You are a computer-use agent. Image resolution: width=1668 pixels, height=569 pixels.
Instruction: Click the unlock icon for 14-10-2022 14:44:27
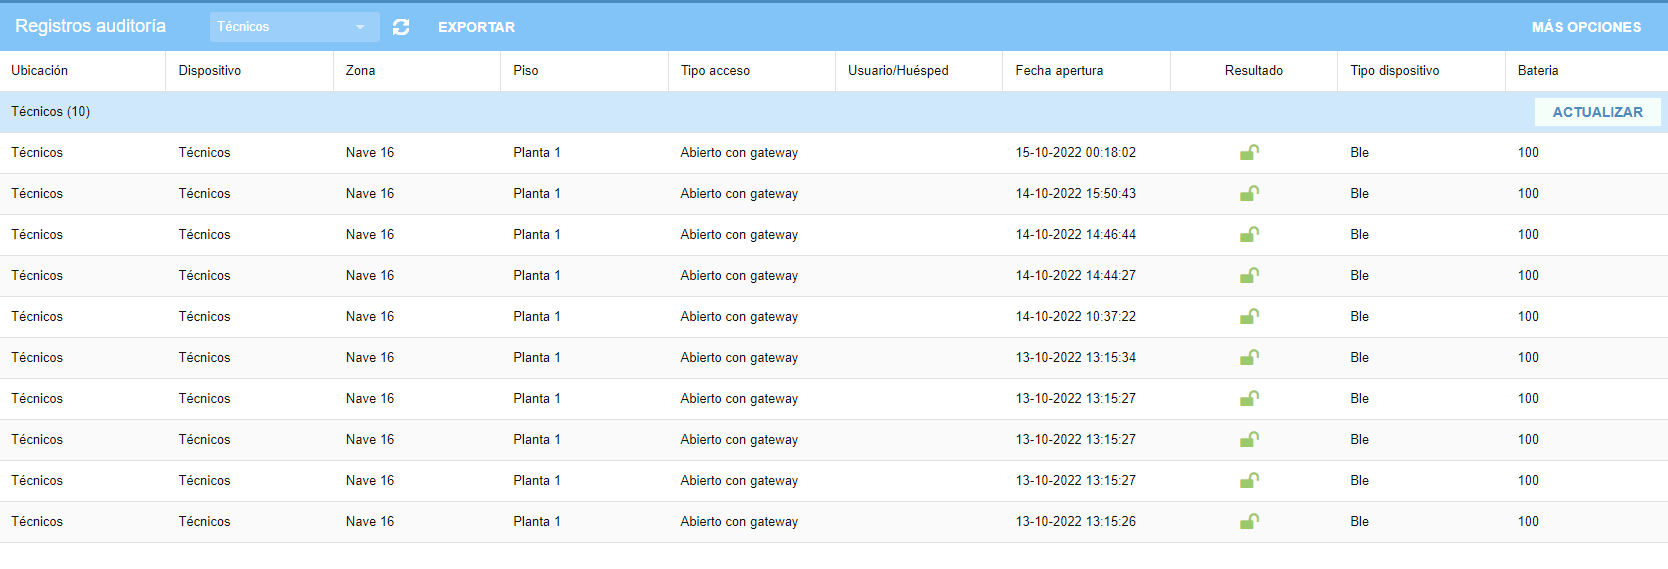(x=1249, y=276)
